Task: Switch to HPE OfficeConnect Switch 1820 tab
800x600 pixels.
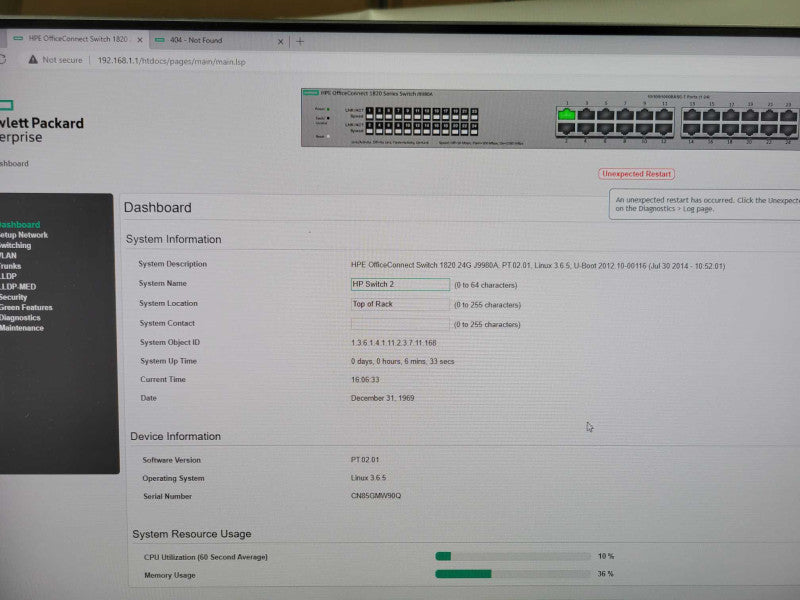Action: pos(78,39)
